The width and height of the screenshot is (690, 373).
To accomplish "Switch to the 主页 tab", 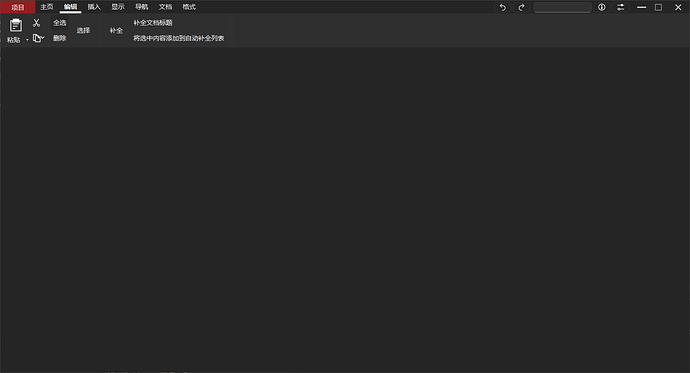I will (x=47, y=7).
